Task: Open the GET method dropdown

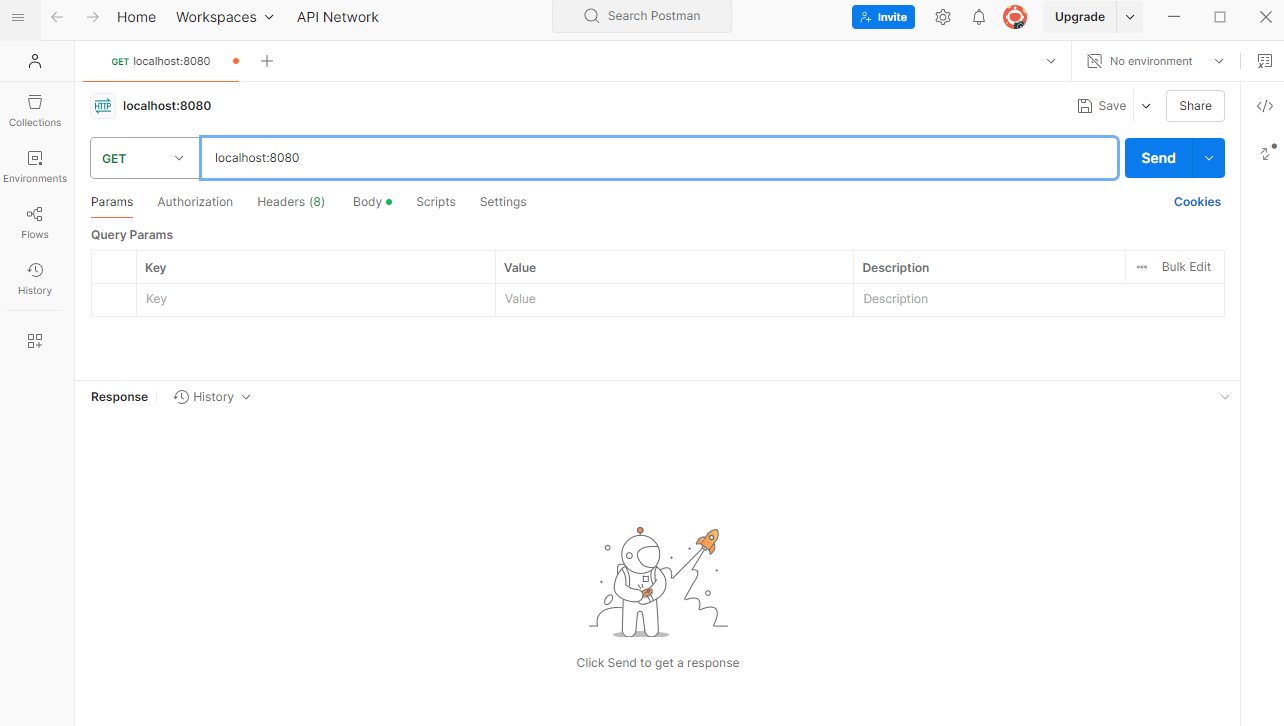Action: [x=145, y=158]
